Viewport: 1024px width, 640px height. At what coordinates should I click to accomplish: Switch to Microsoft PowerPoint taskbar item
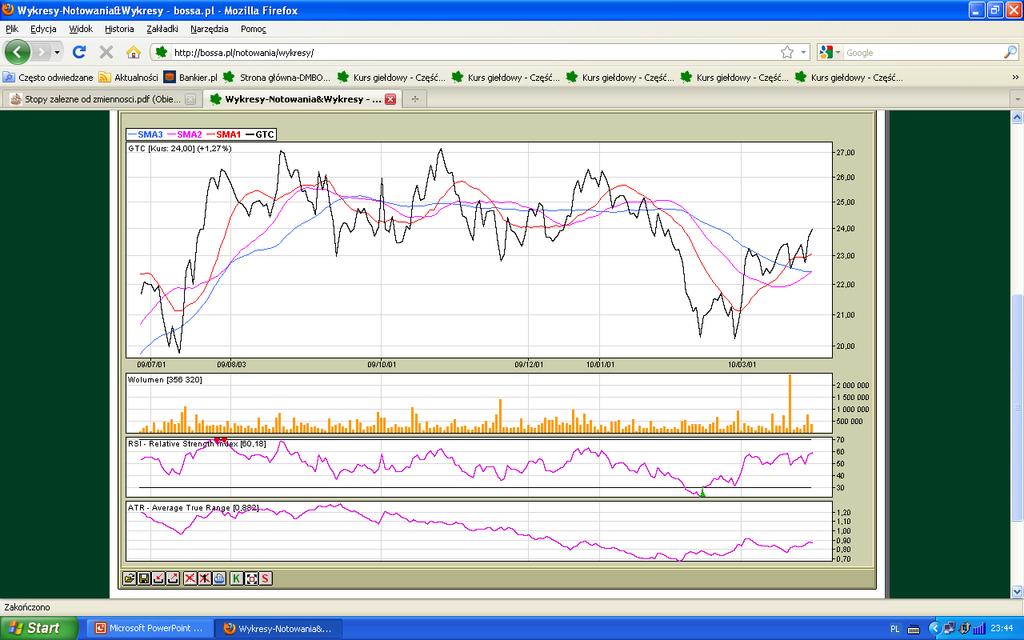150,628
